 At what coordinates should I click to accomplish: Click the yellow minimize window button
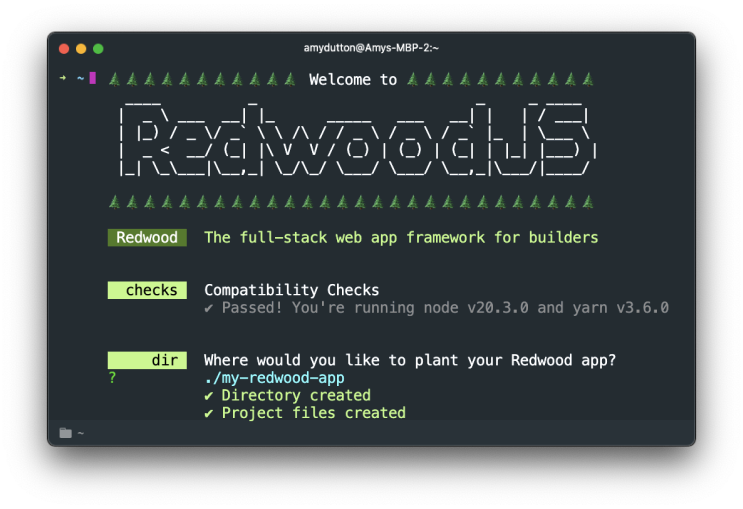[81, 49]
